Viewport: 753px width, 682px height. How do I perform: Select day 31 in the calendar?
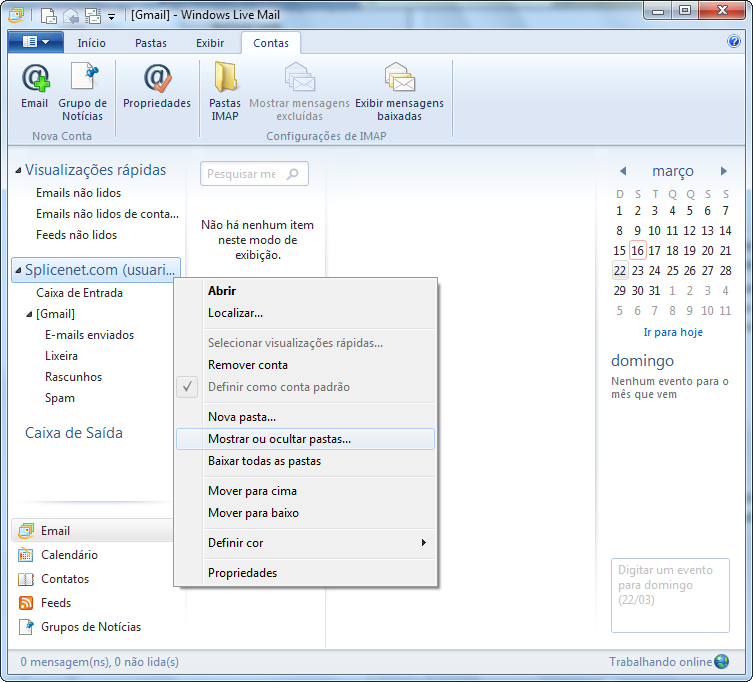click(654, 291)
